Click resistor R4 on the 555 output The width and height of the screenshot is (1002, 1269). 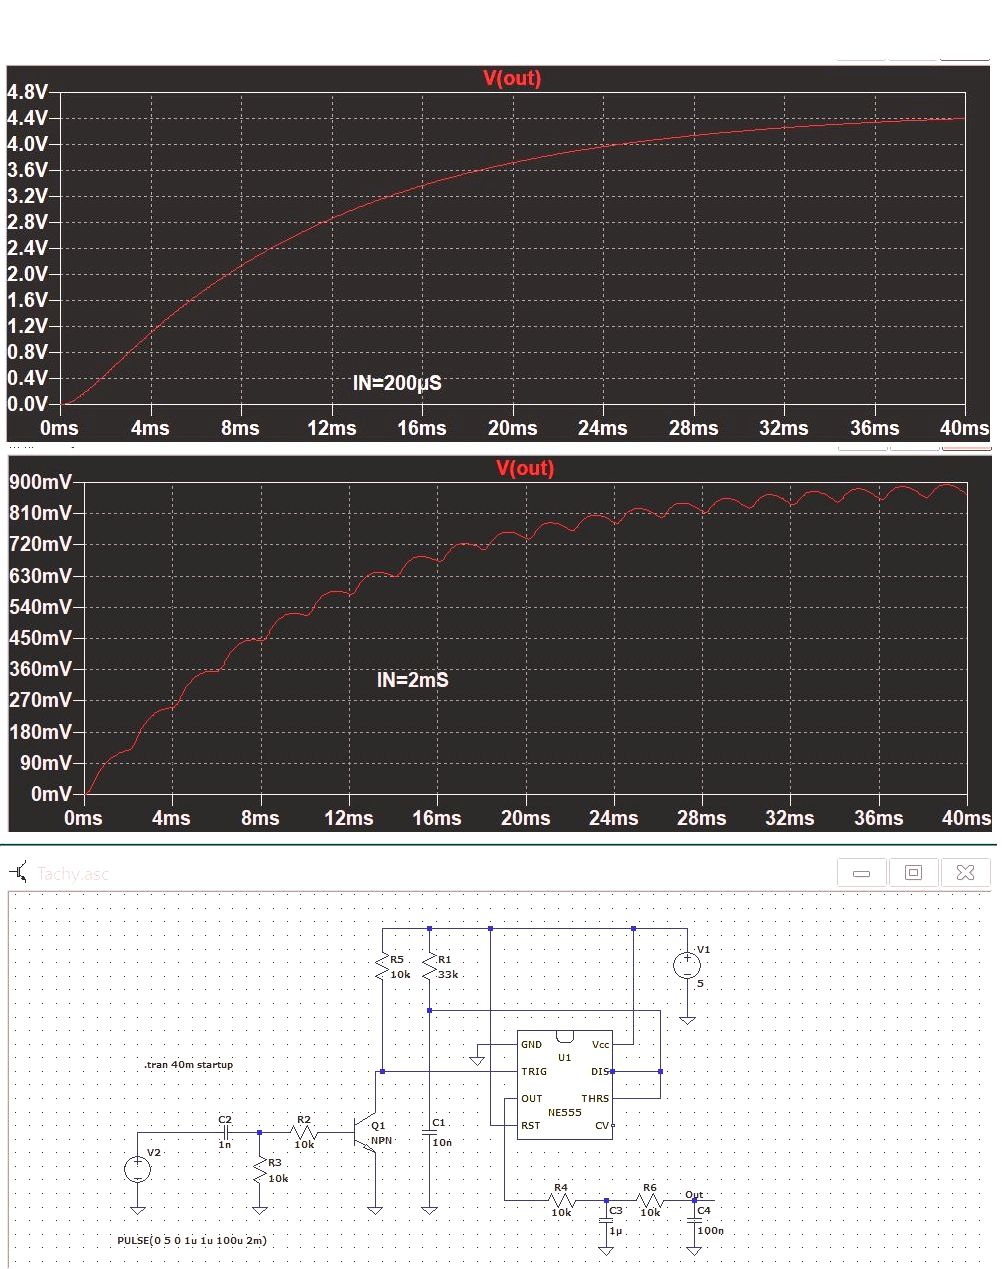pyautogui.click(x=561, y=1199)
